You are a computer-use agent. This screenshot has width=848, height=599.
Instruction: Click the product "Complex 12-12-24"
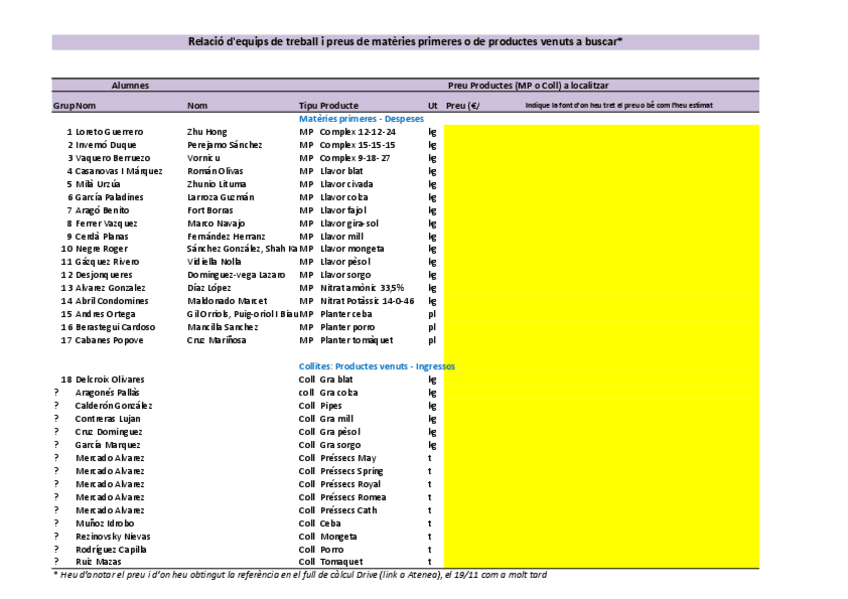point(357,132)
